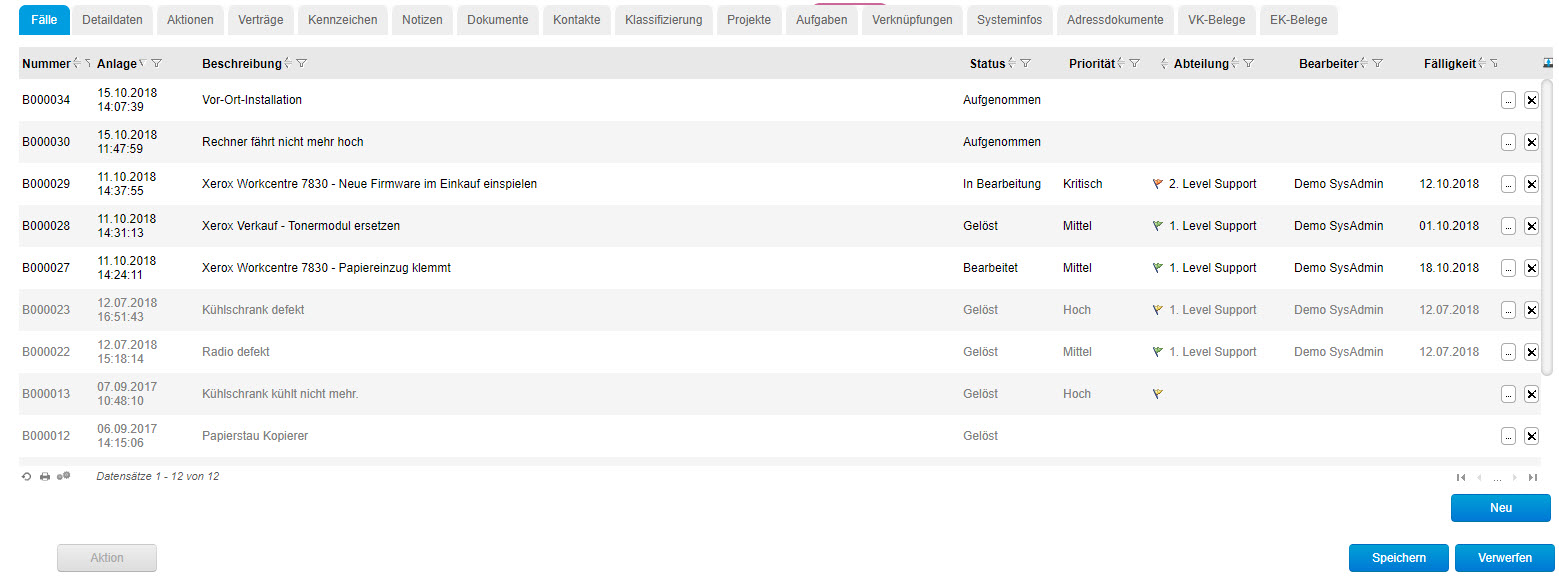Click the yellow flag in row B000023
This screenshot has width=1559, height=580.
coord(1158,310)
